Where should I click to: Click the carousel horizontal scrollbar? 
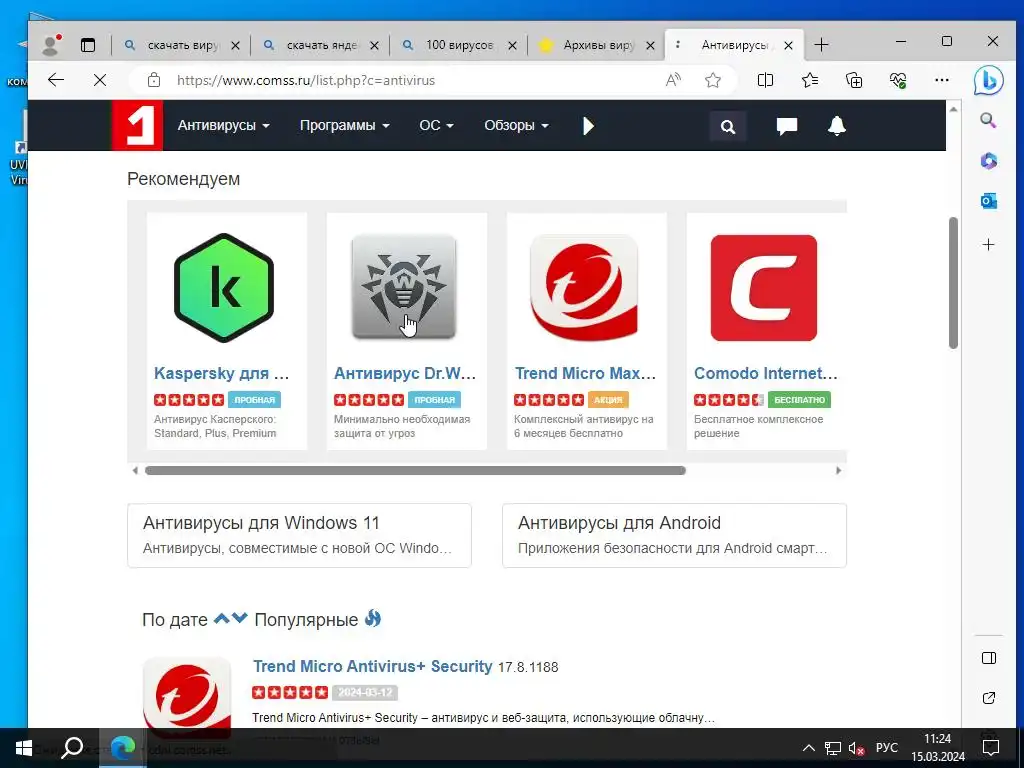[x=415, y=470]
